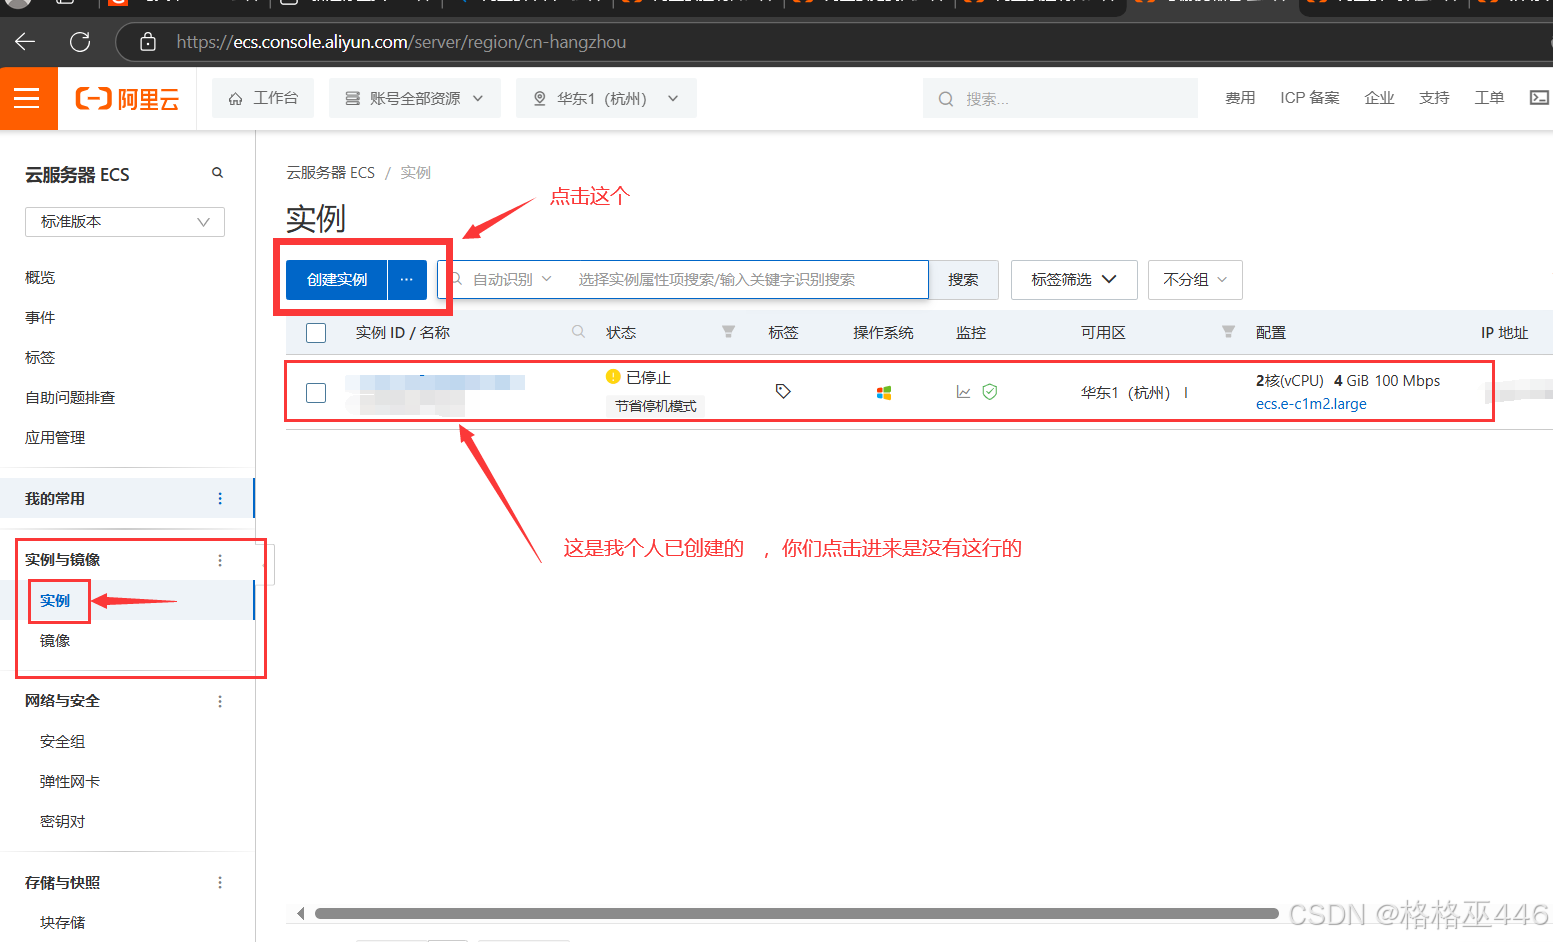Click the browser address bar URL
Image resolution: width=1553 pixels, height=942 pixels.
[x=401, y=42]
